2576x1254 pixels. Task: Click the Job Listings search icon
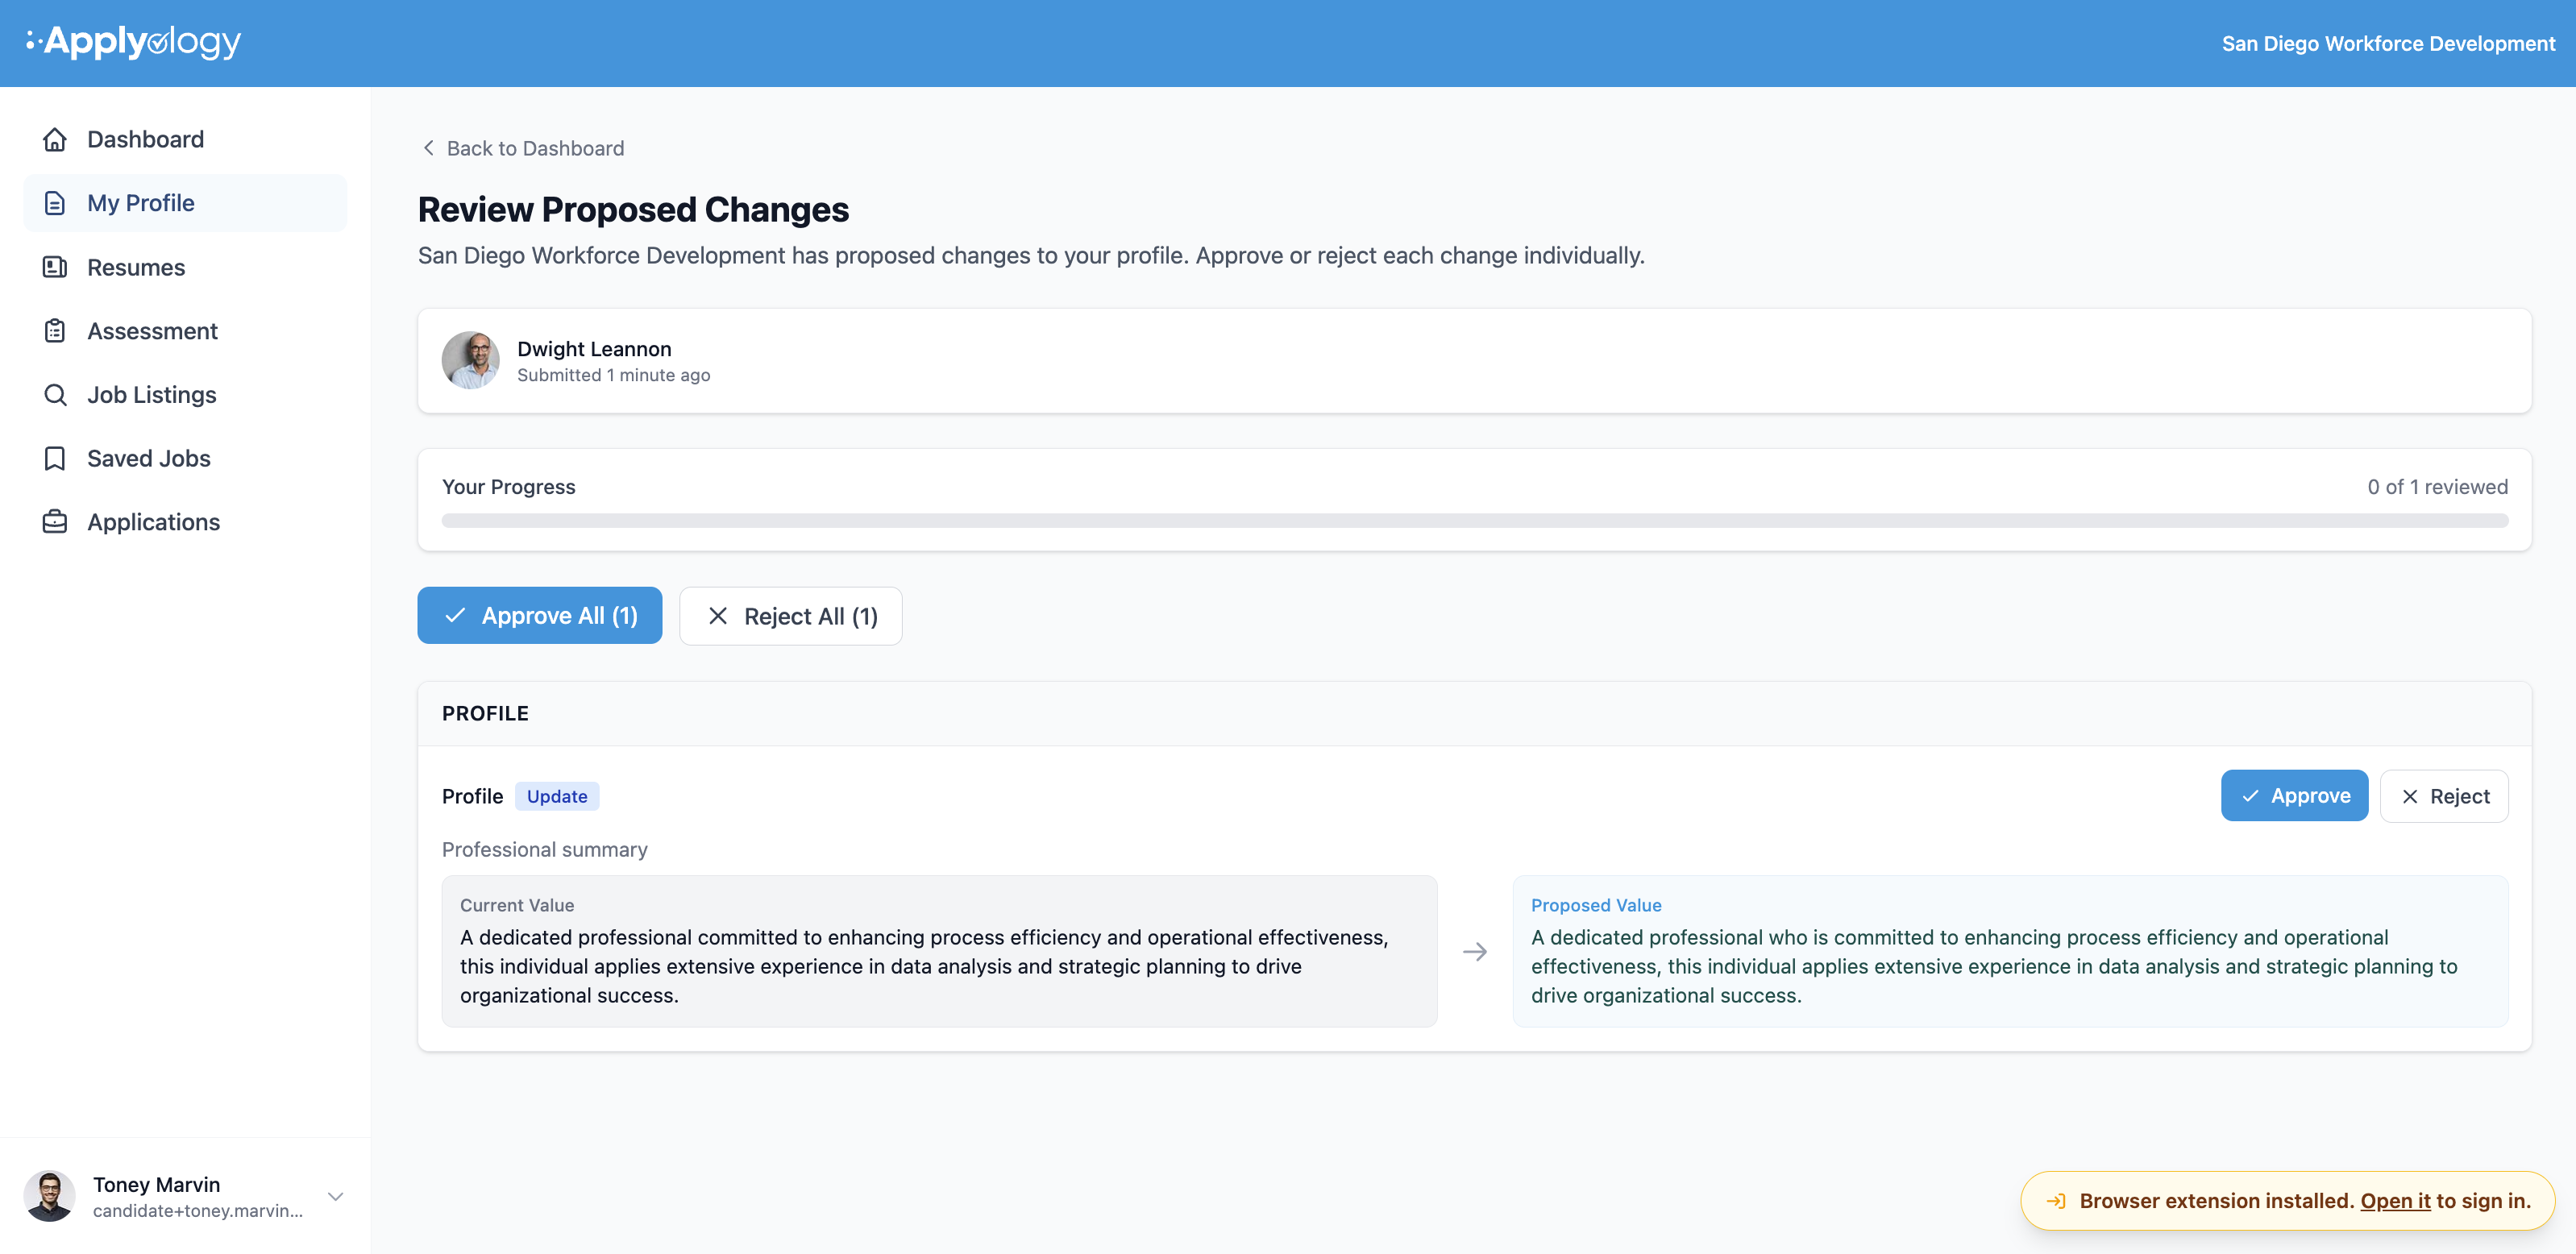(55, 395)
